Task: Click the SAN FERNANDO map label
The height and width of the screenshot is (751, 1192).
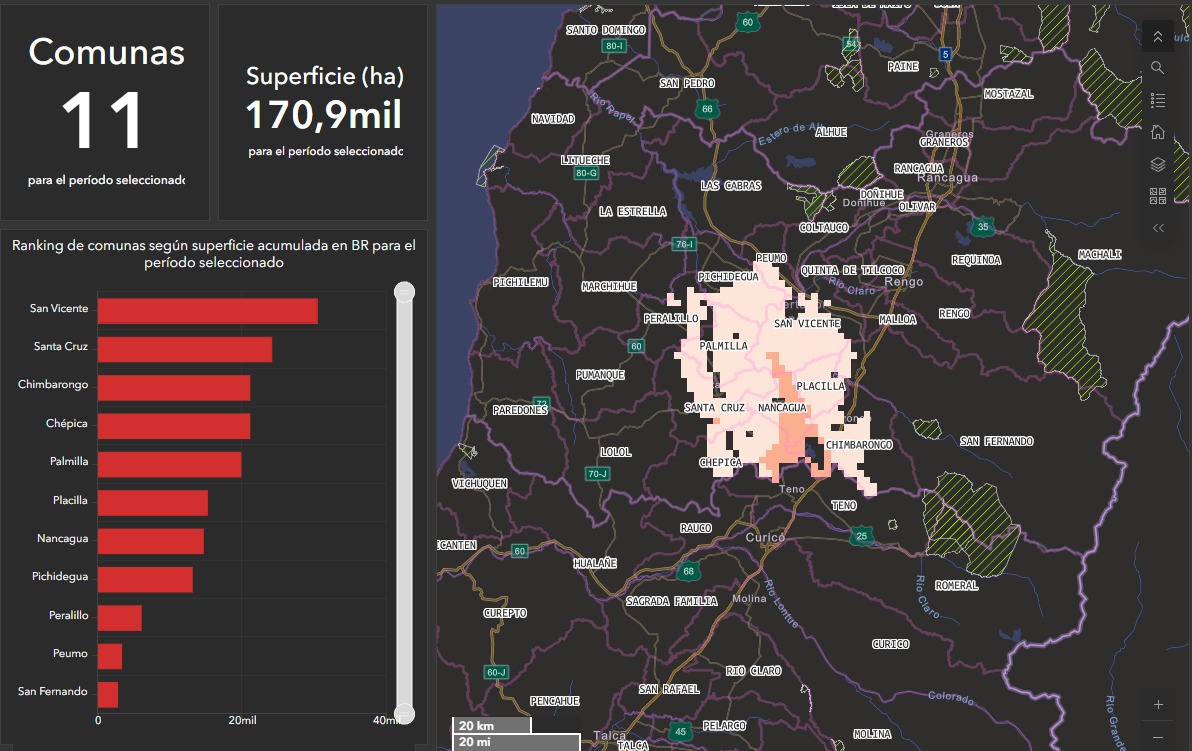Action: [x=996, y=441]
